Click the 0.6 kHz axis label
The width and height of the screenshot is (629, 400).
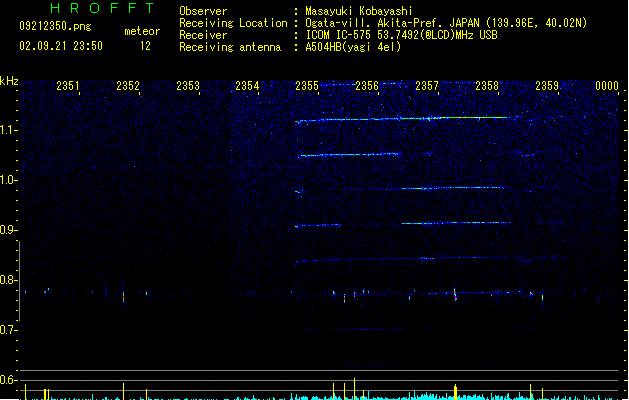coord(8,380)
